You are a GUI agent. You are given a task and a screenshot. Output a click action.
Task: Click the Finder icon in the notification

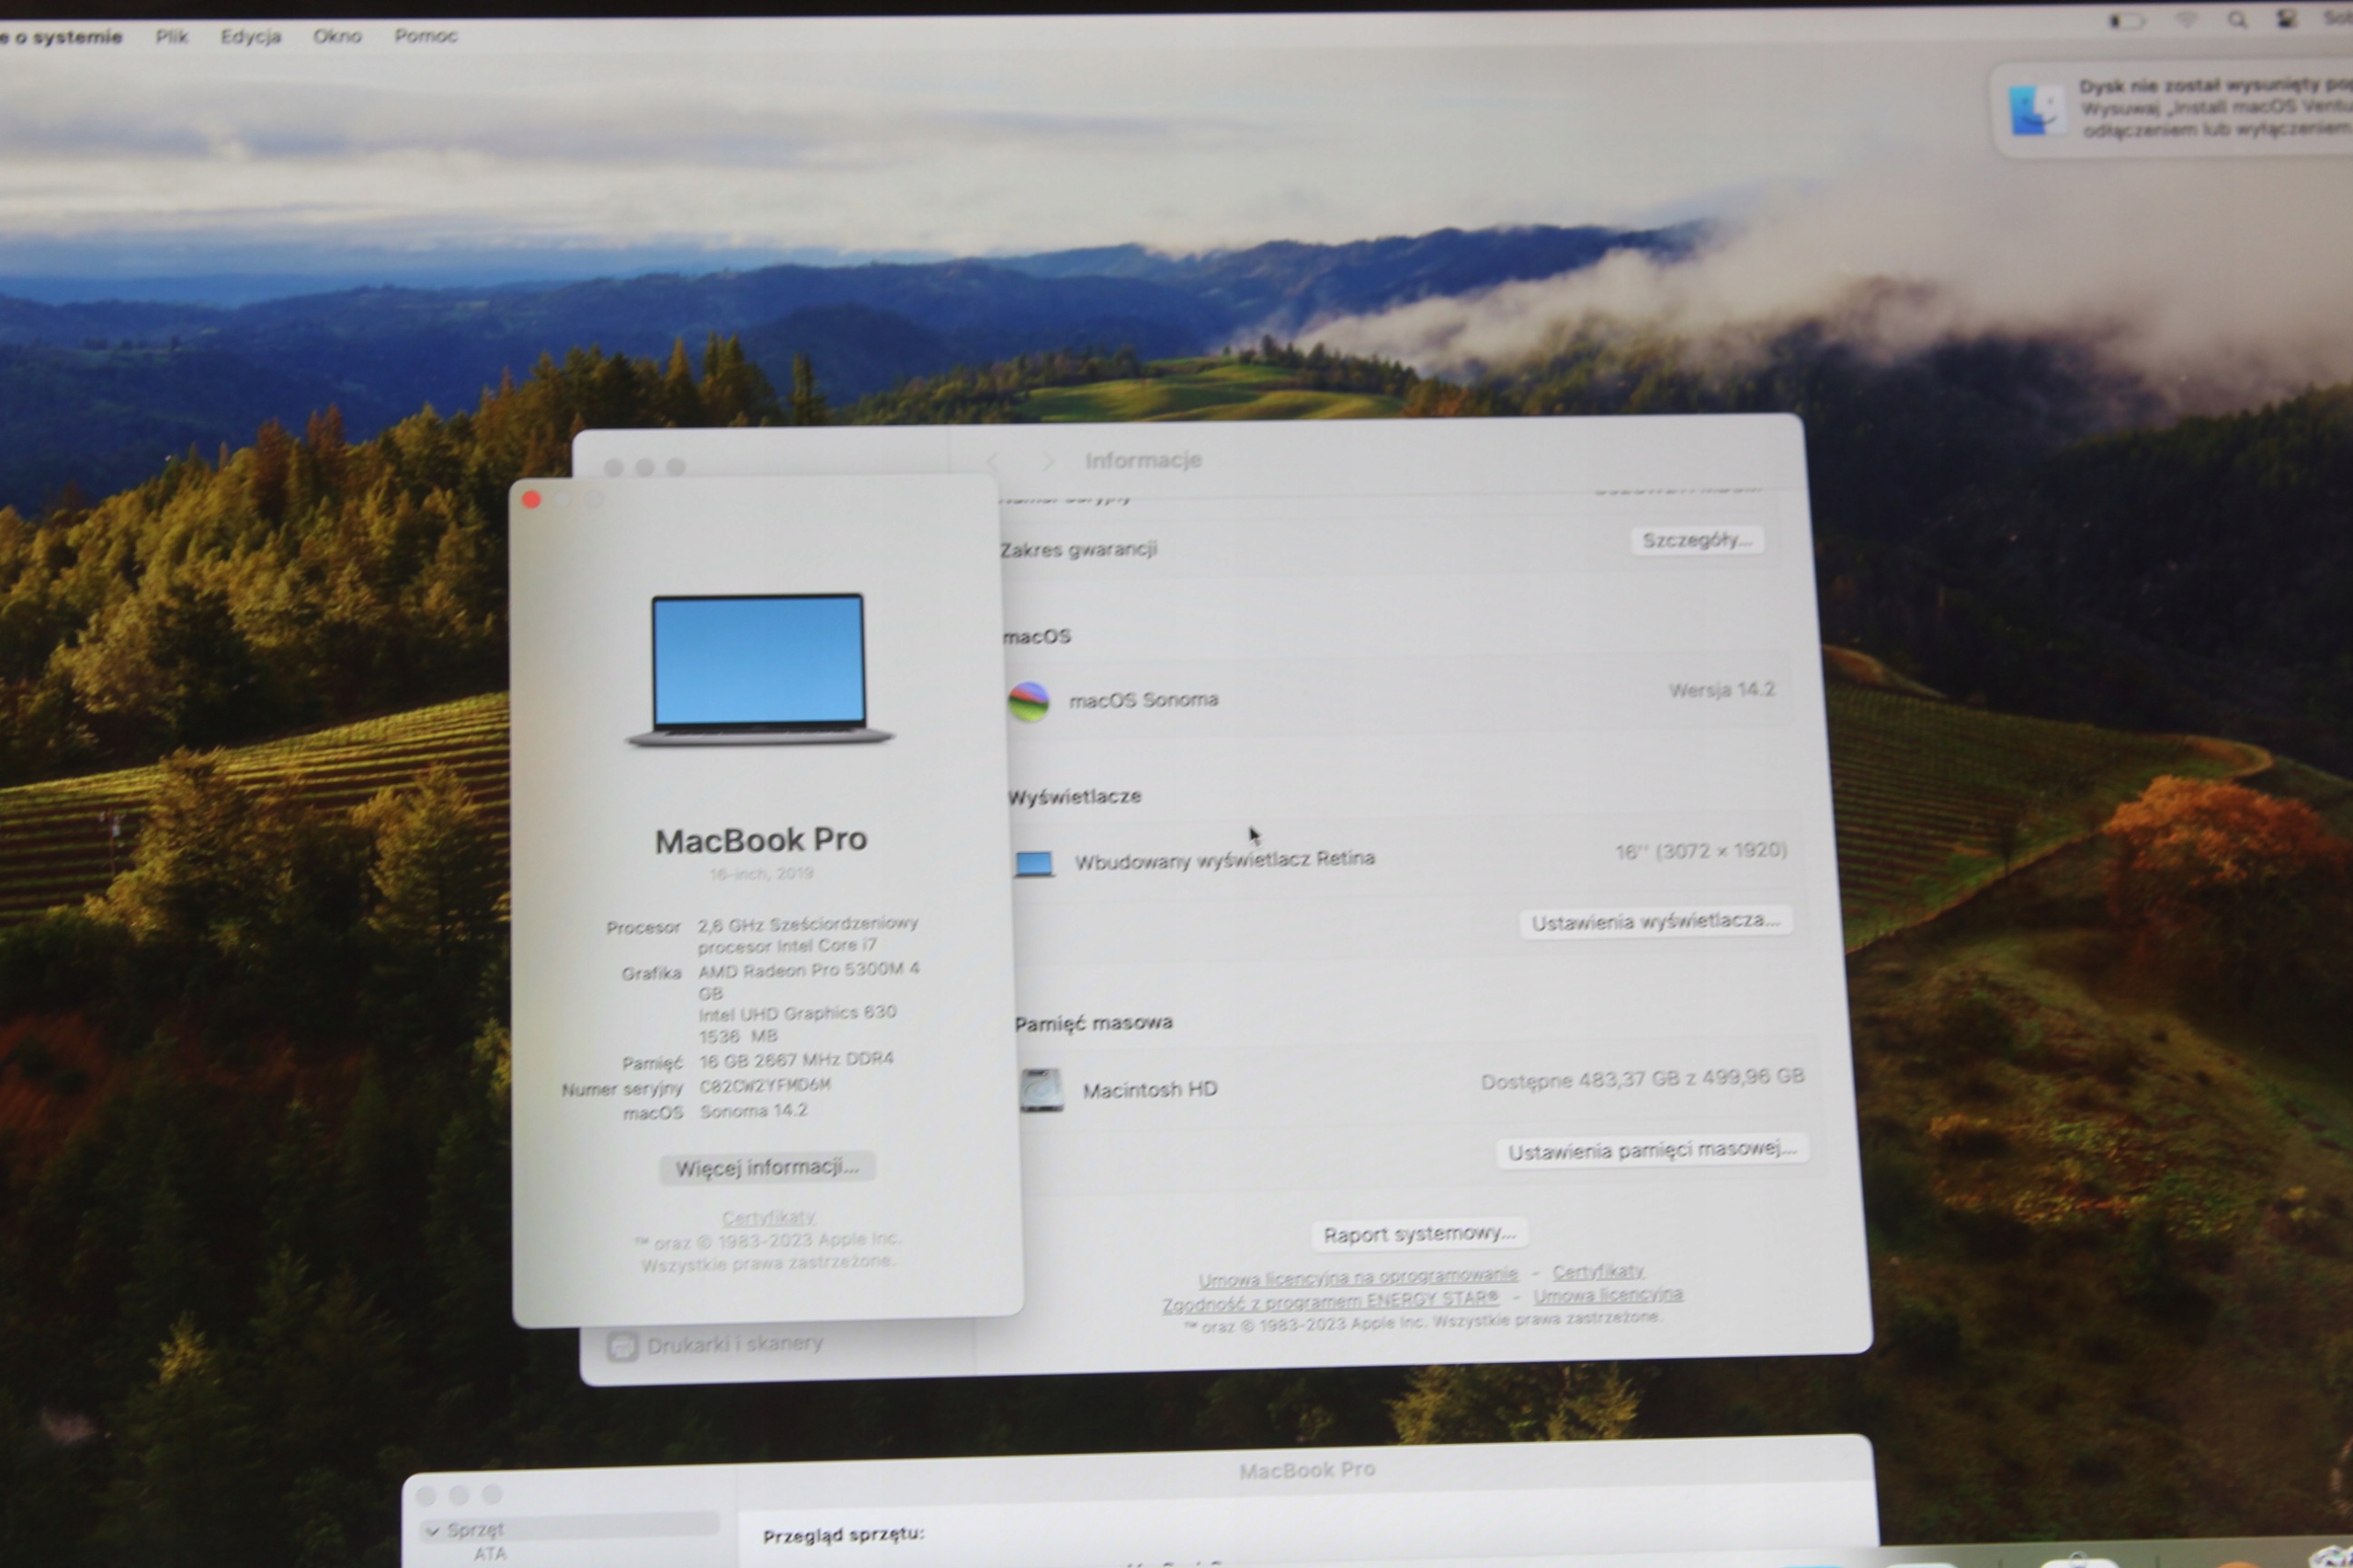click(x=2037, y=110)
